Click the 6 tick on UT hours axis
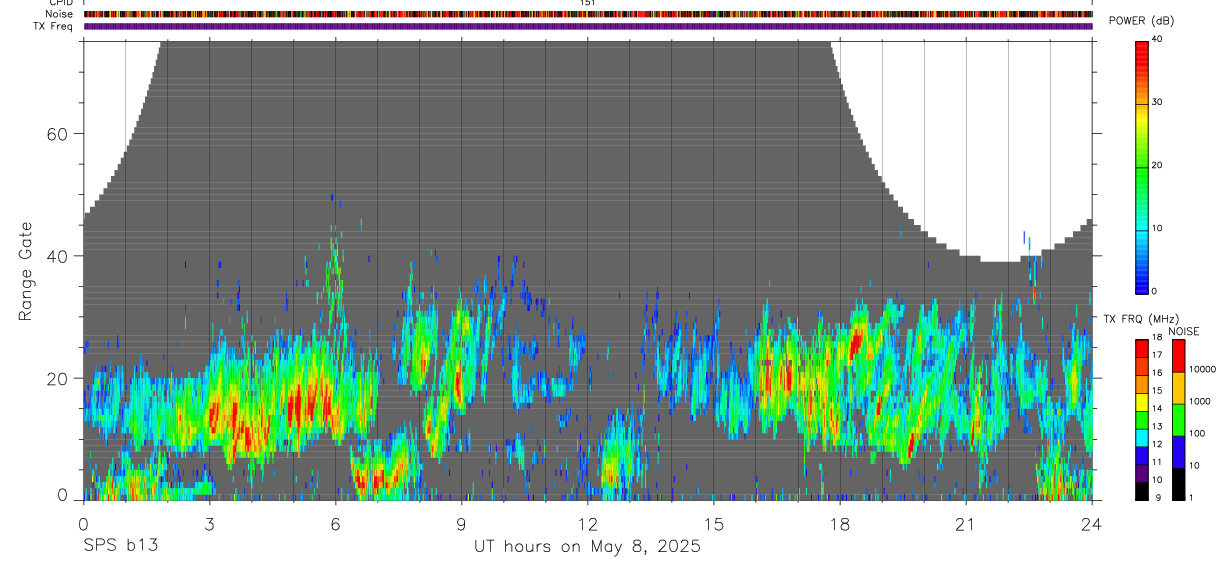Screen dimensions: 1228x567 [x=335, y=523]
